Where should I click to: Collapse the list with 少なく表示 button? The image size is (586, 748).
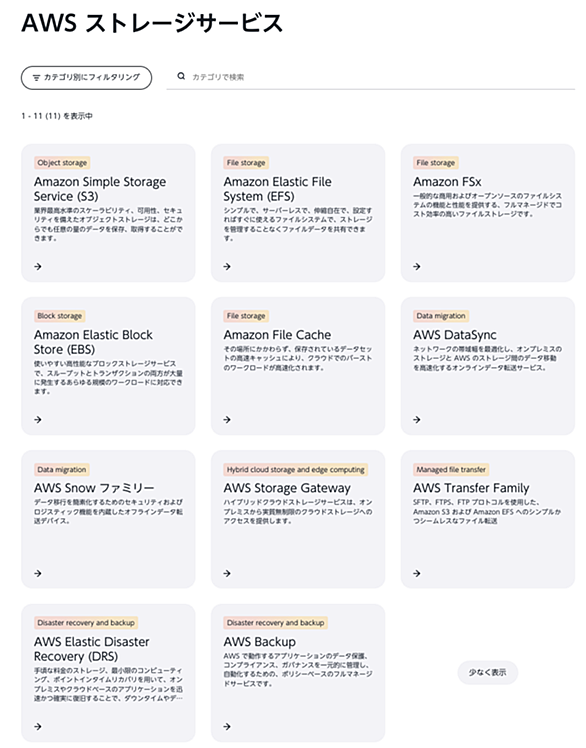[x=487, y=672]
